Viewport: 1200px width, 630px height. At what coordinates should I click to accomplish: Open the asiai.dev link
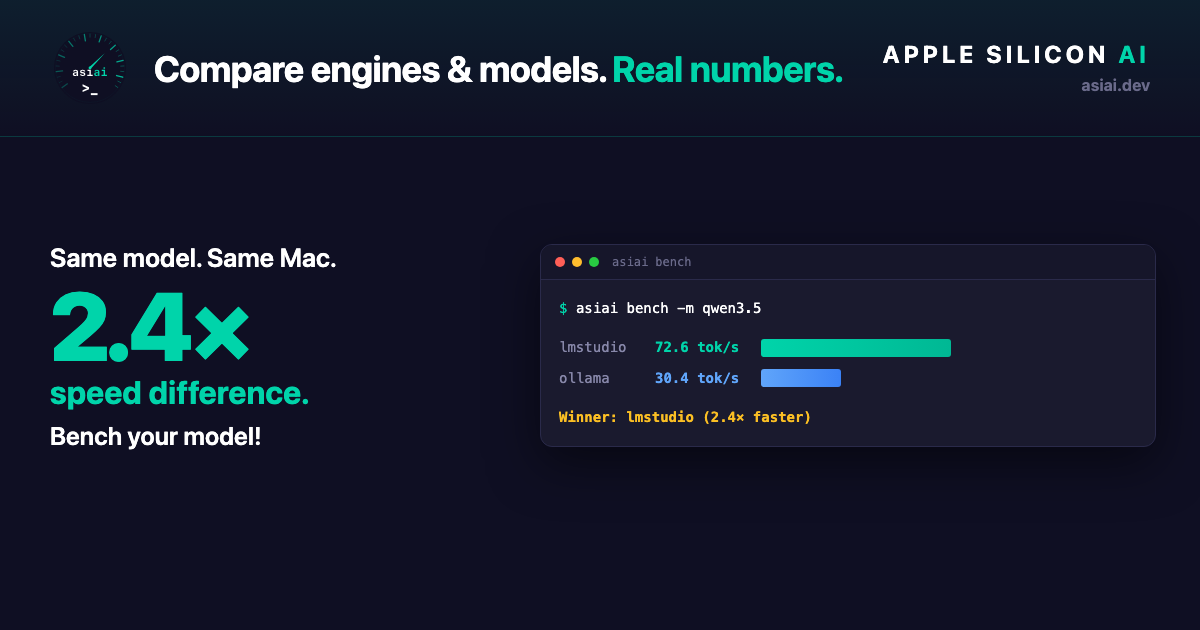pos(1115,86)
